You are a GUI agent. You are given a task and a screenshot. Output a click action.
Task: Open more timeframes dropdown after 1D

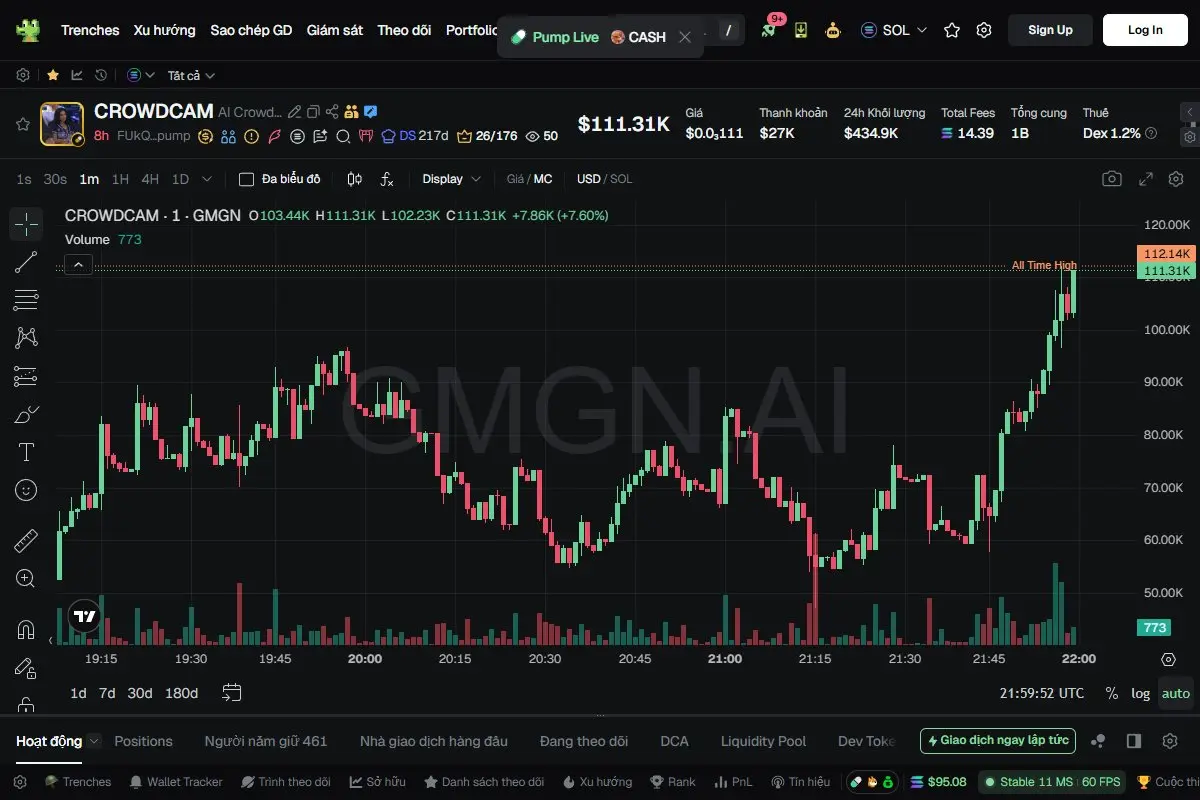[x=207, y=179]
